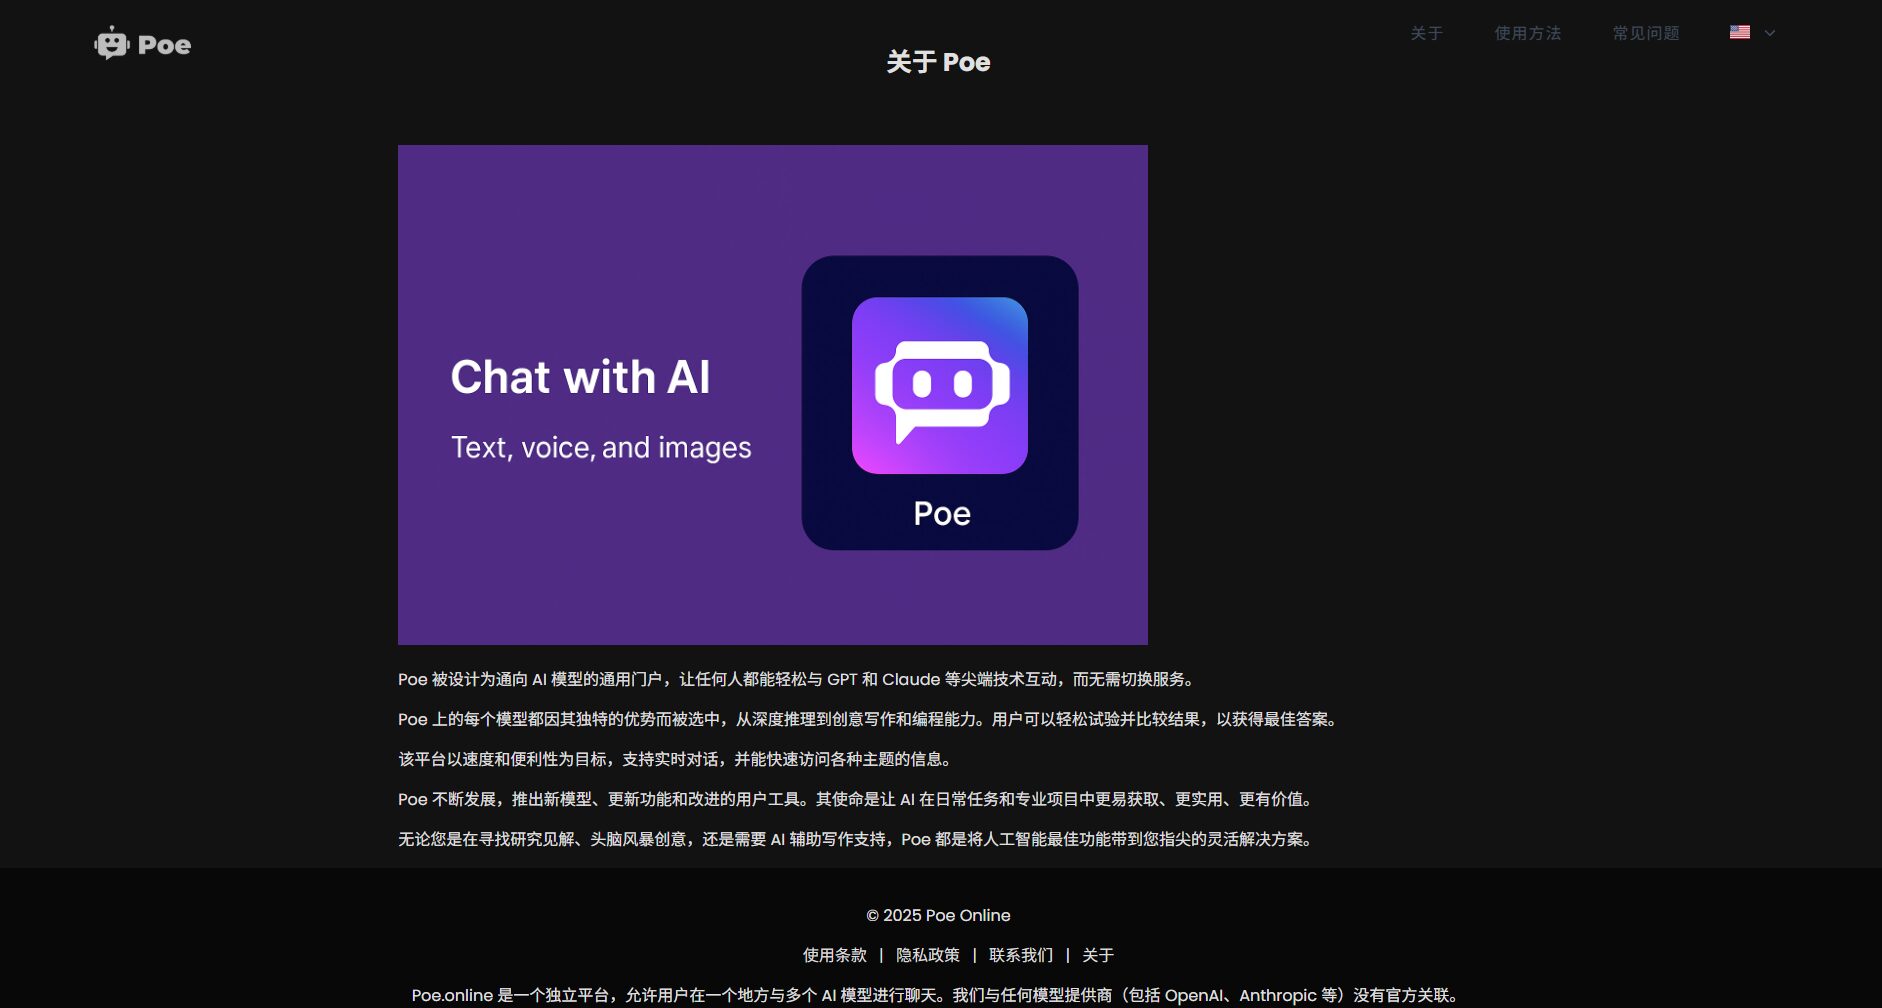
Task: Select the US flag language icon
Action: point(1738,33)
